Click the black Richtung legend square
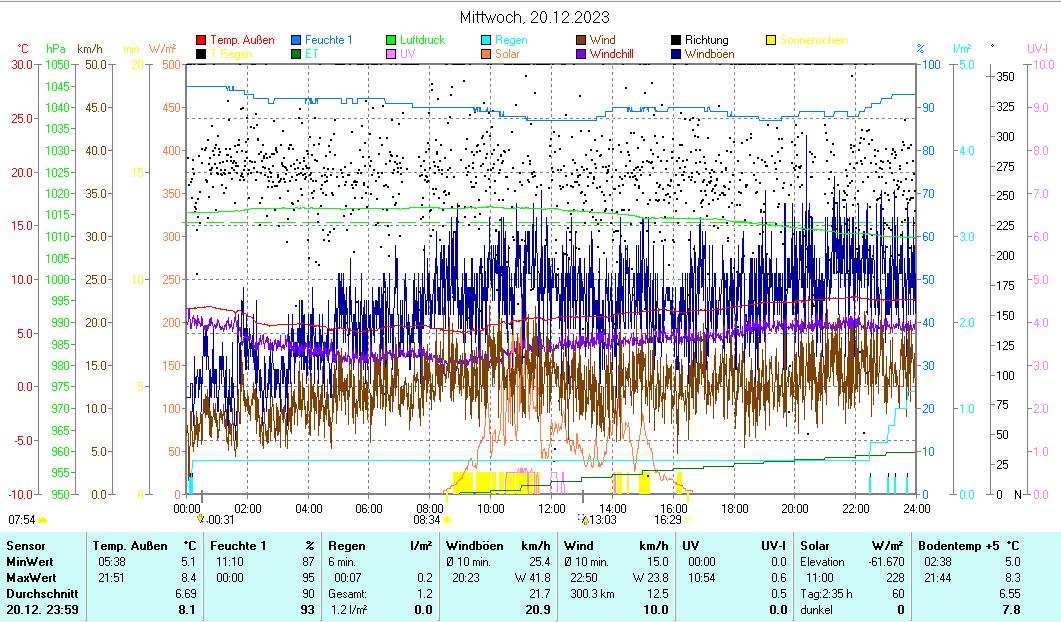The height and width of the screenshot is (622, 1061). tap(677, 40)
